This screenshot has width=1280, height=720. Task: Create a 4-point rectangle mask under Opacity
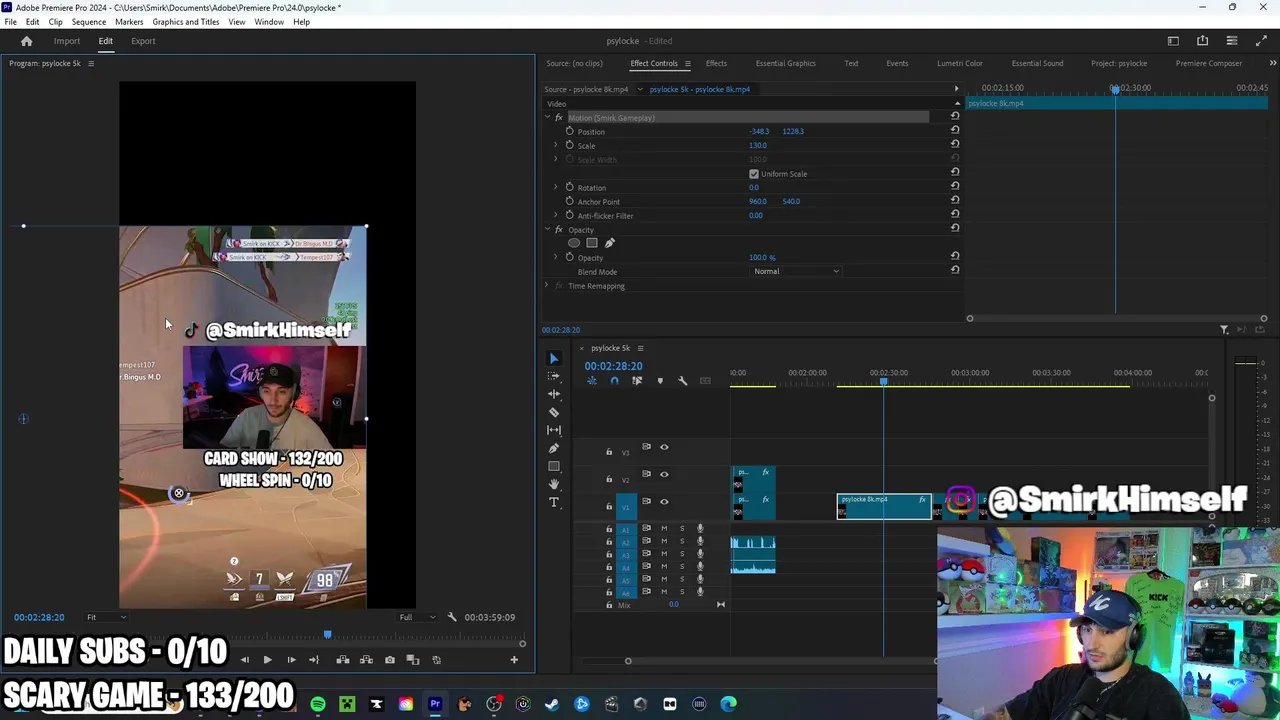click(592, 243)
